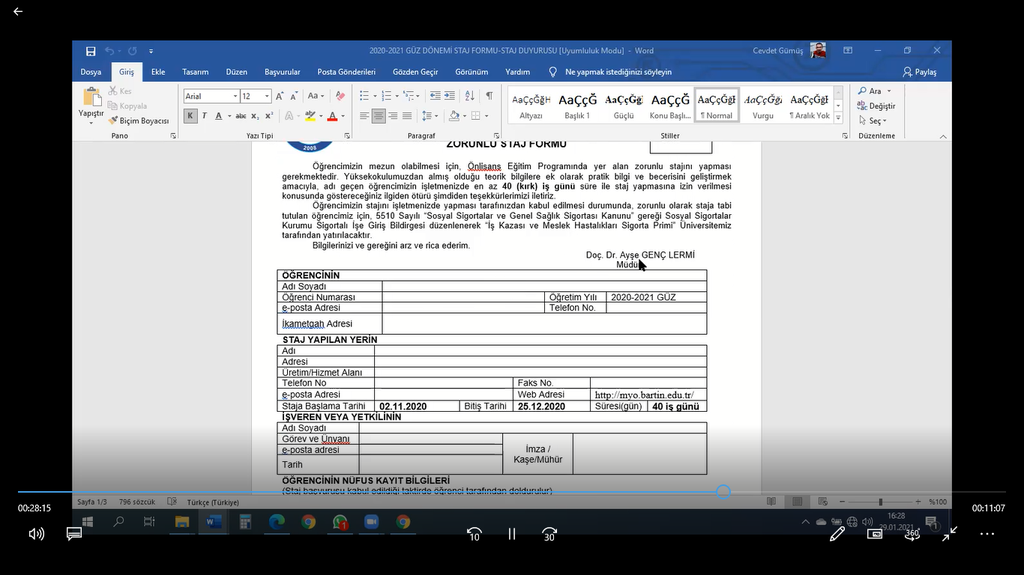This screenshot has height=575, width=1024.
Task: Click the Paylaş share button
Action: coord(920,72)
